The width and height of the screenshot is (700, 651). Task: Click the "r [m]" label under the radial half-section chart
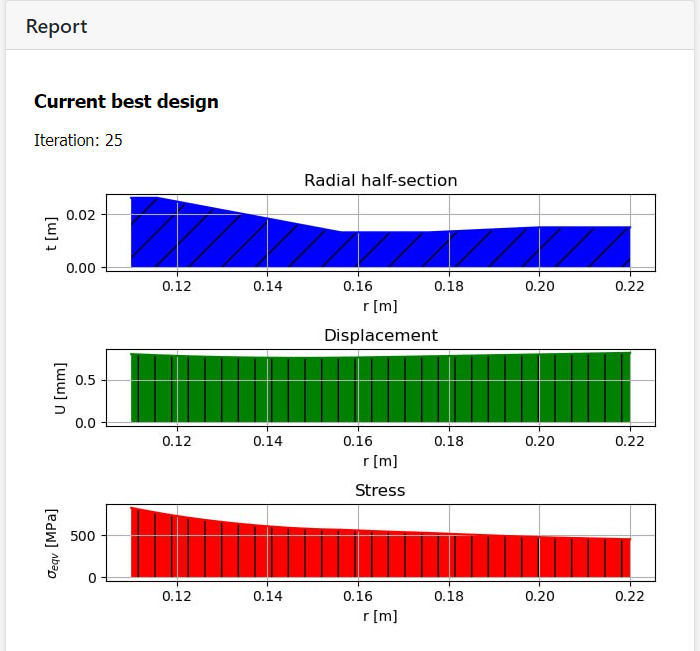point(380,306)
